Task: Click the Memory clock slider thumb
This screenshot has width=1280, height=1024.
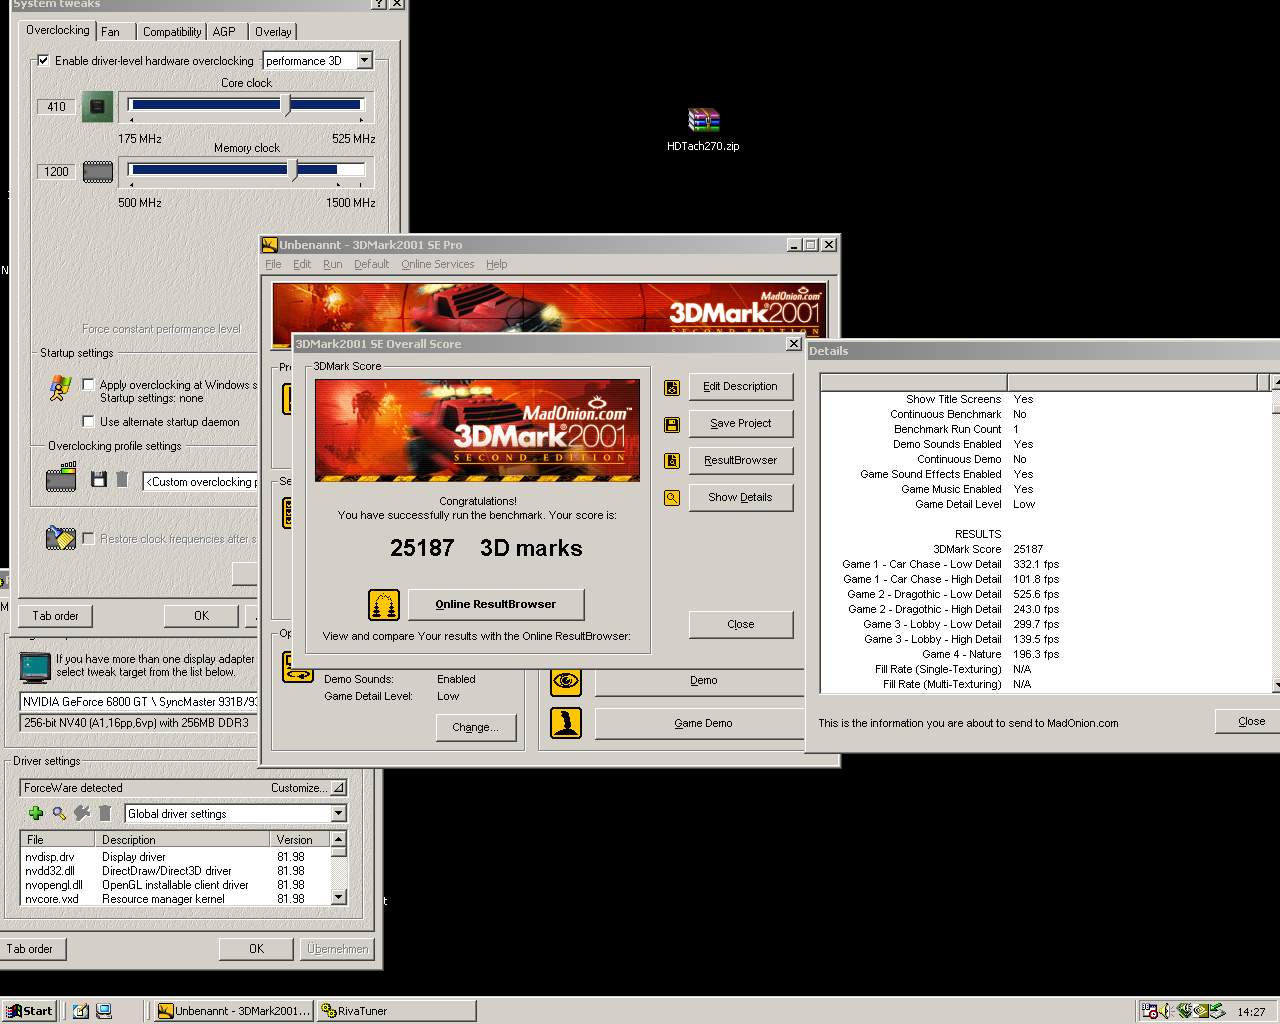Action: tap(293, 170)
